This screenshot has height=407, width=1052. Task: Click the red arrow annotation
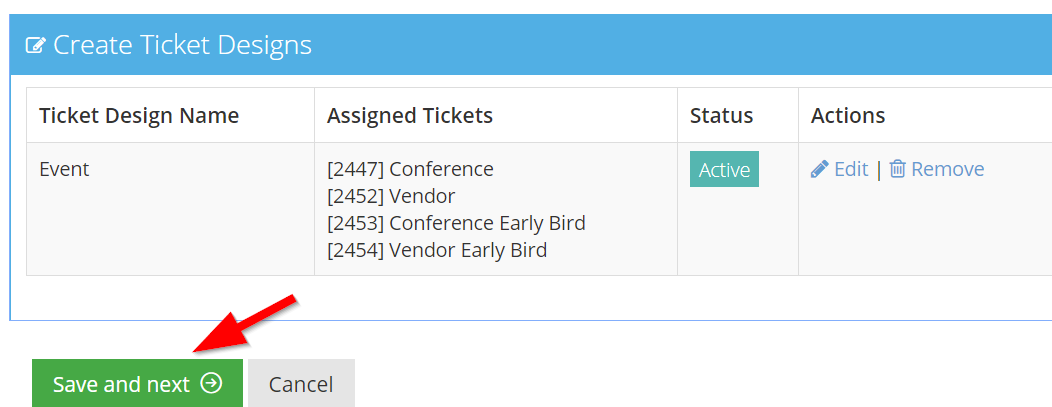pyautogui.click(x=243, y=323)
